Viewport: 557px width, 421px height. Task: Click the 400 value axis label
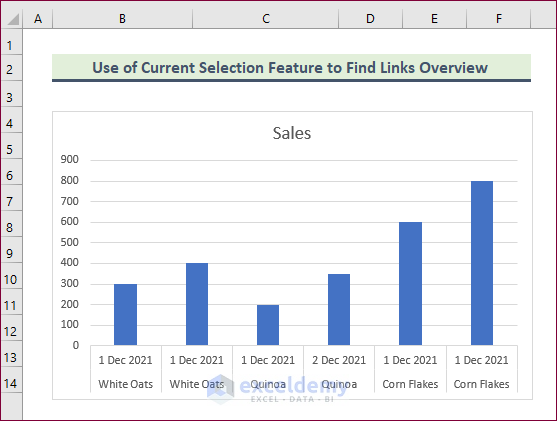point(70,263)
